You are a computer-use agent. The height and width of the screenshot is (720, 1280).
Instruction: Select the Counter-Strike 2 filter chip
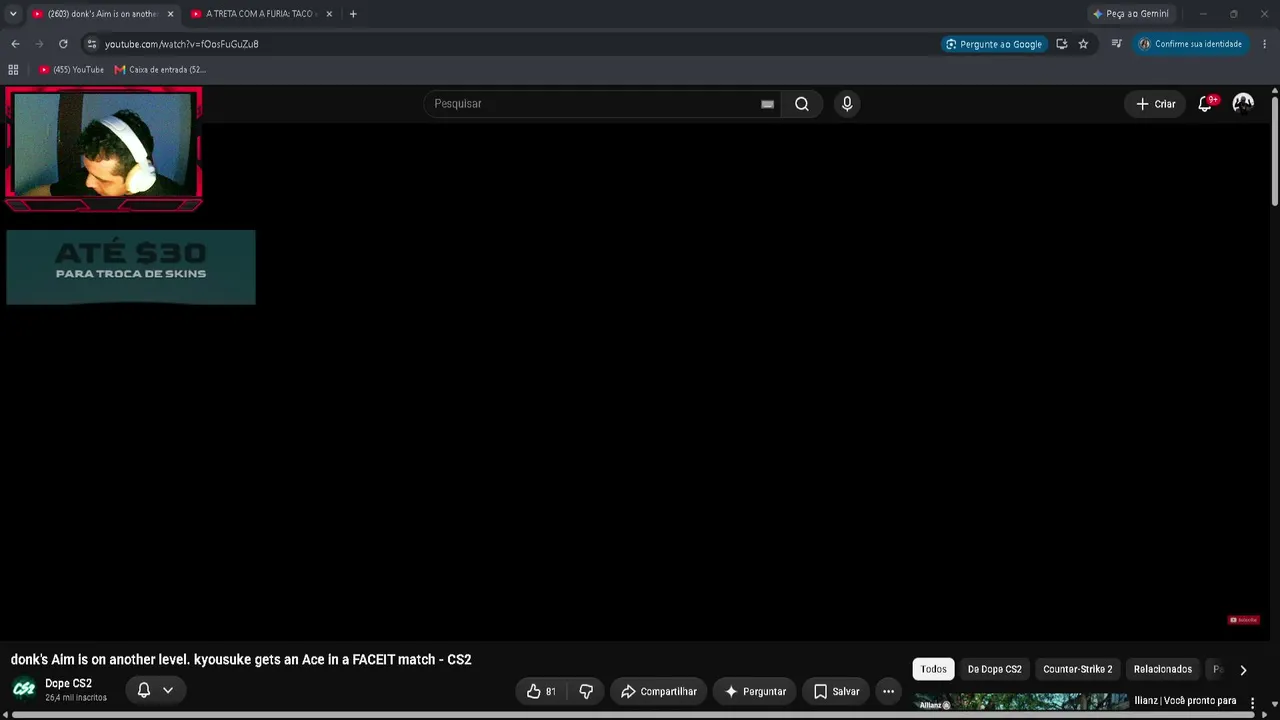coord(1077,669)
